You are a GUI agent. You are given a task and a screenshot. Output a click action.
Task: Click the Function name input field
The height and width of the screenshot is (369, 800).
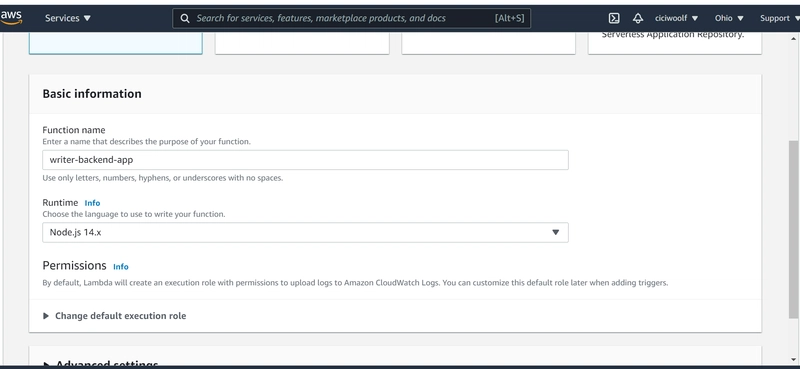[305, 160]
